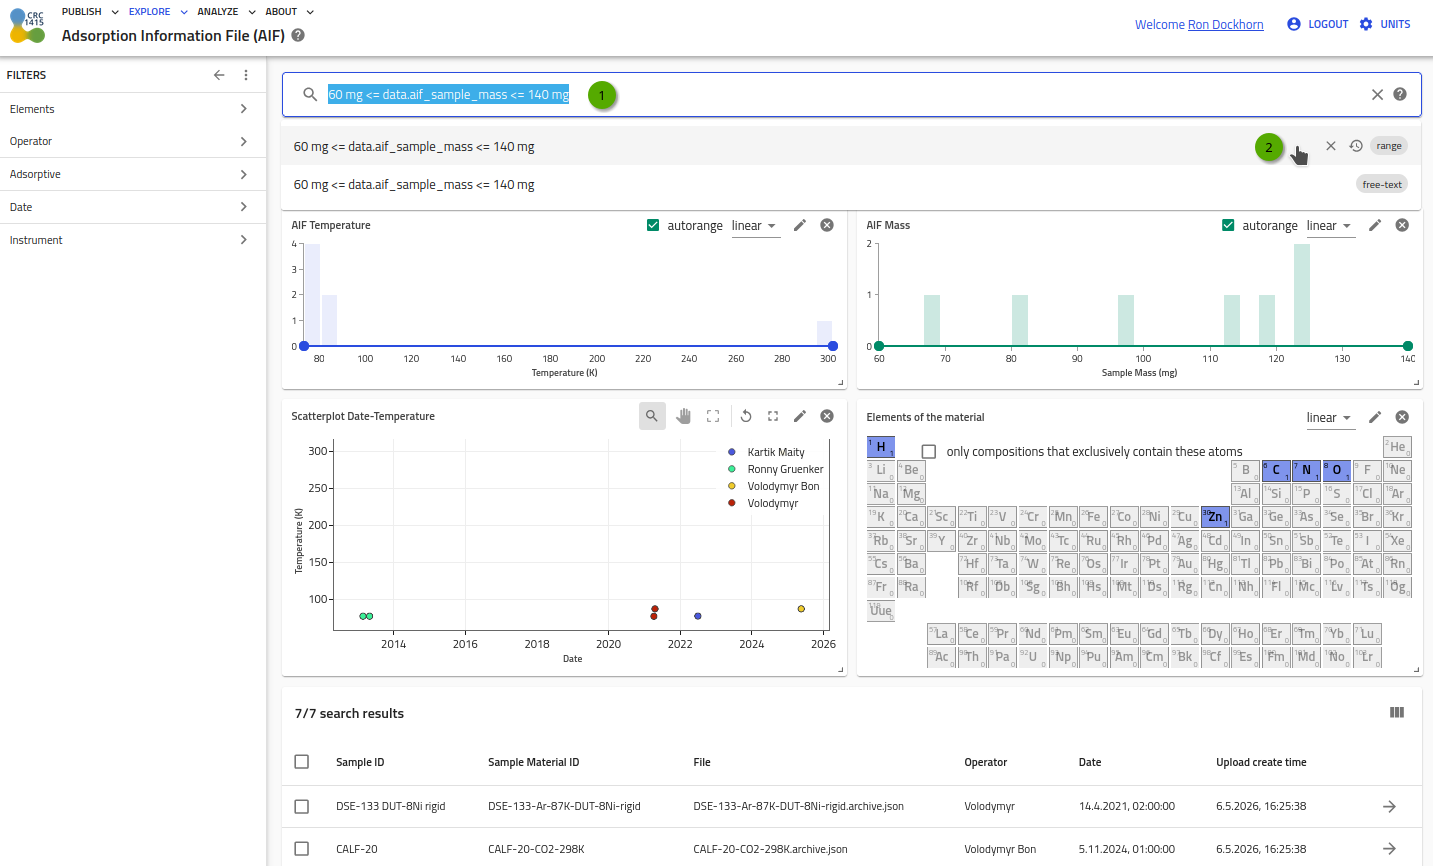Screen dimensions: 1433x866
Task: Activate the scatterplot zoom magnifier tool
Action: coord(652,416)
